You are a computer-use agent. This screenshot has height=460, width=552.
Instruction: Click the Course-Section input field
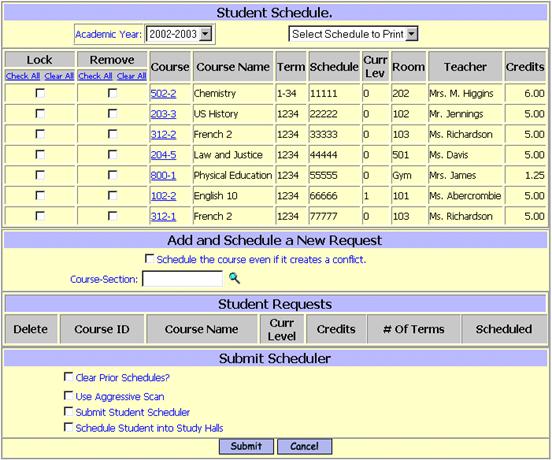(x=183, y=279)
